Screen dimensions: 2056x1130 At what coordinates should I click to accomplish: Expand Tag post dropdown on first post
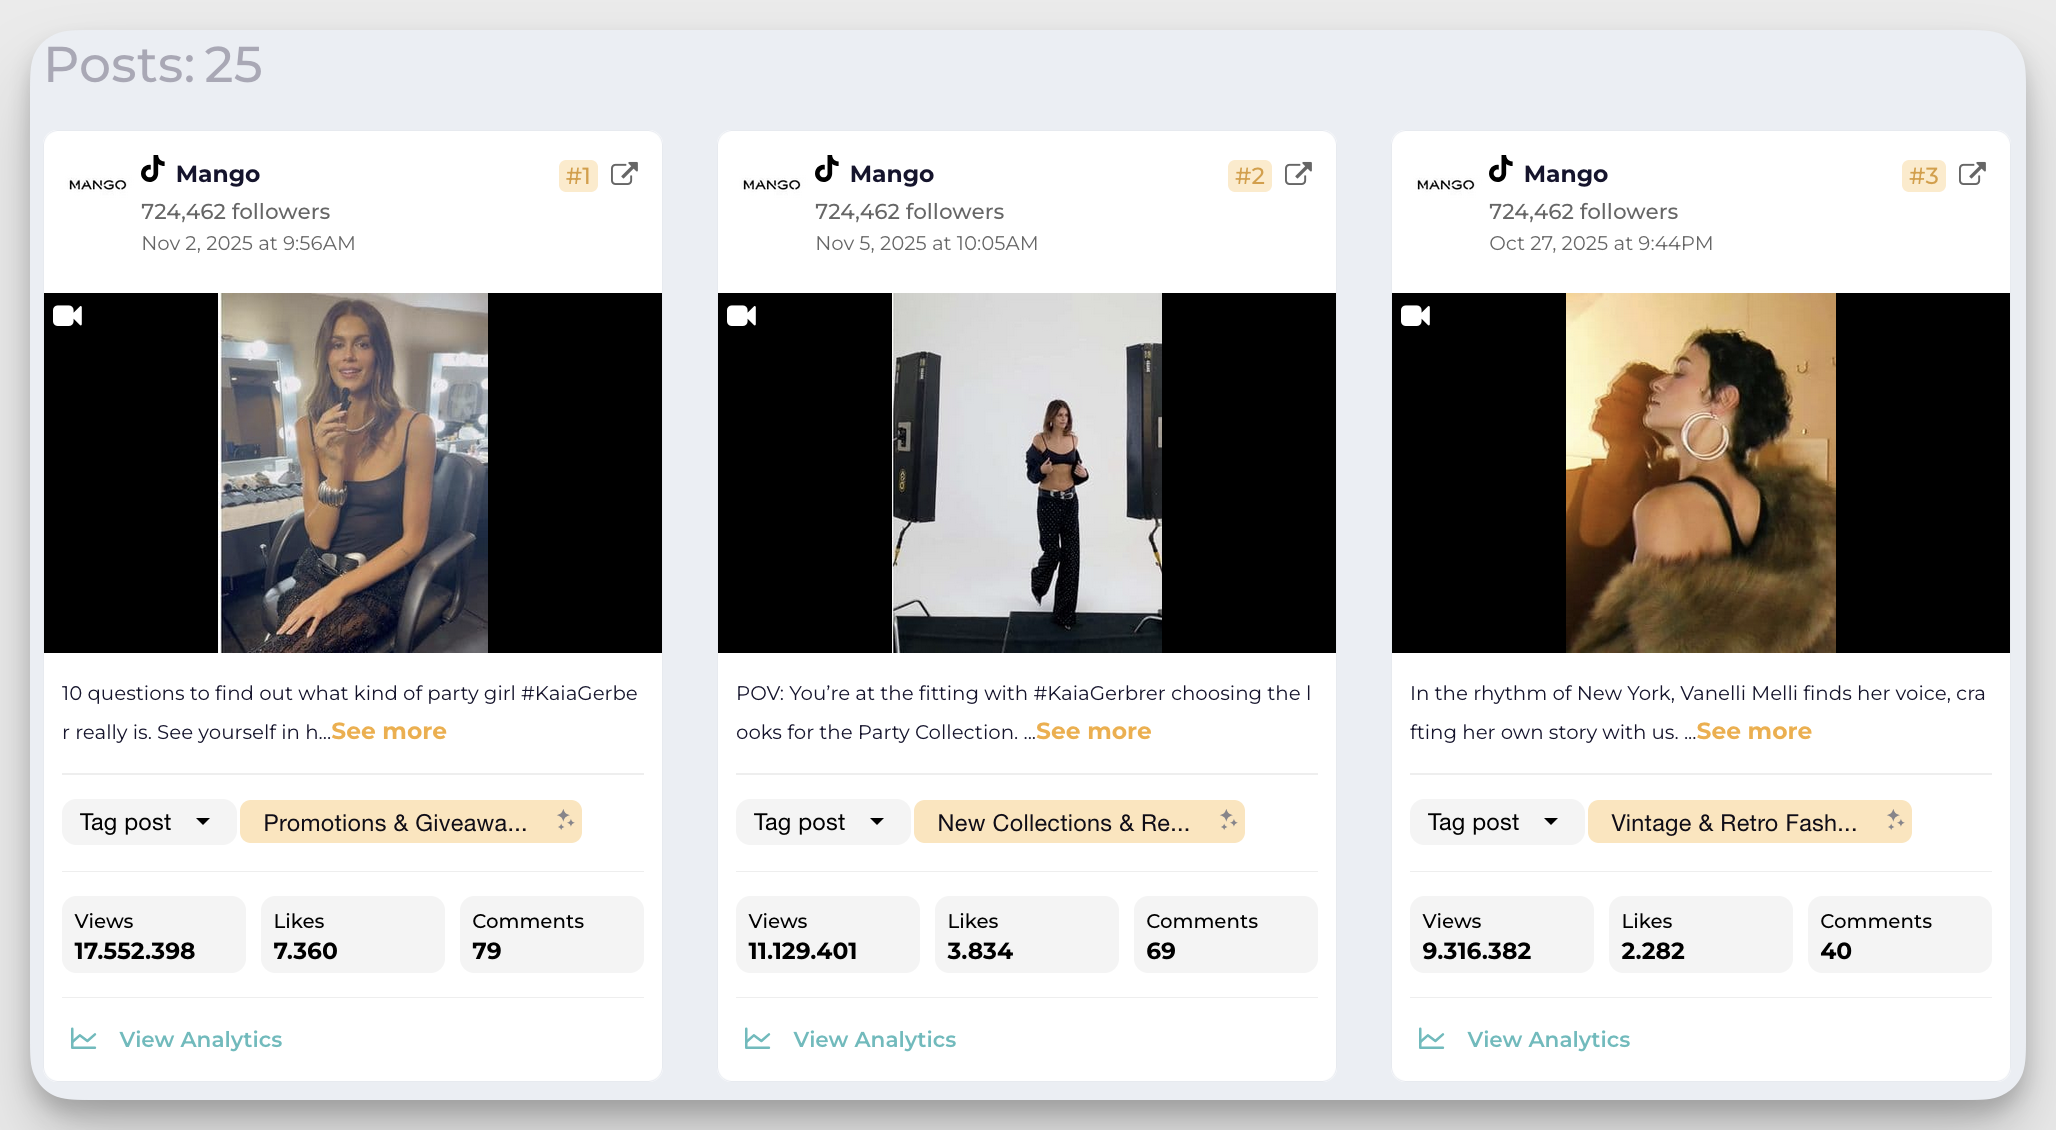click(148, 822)
